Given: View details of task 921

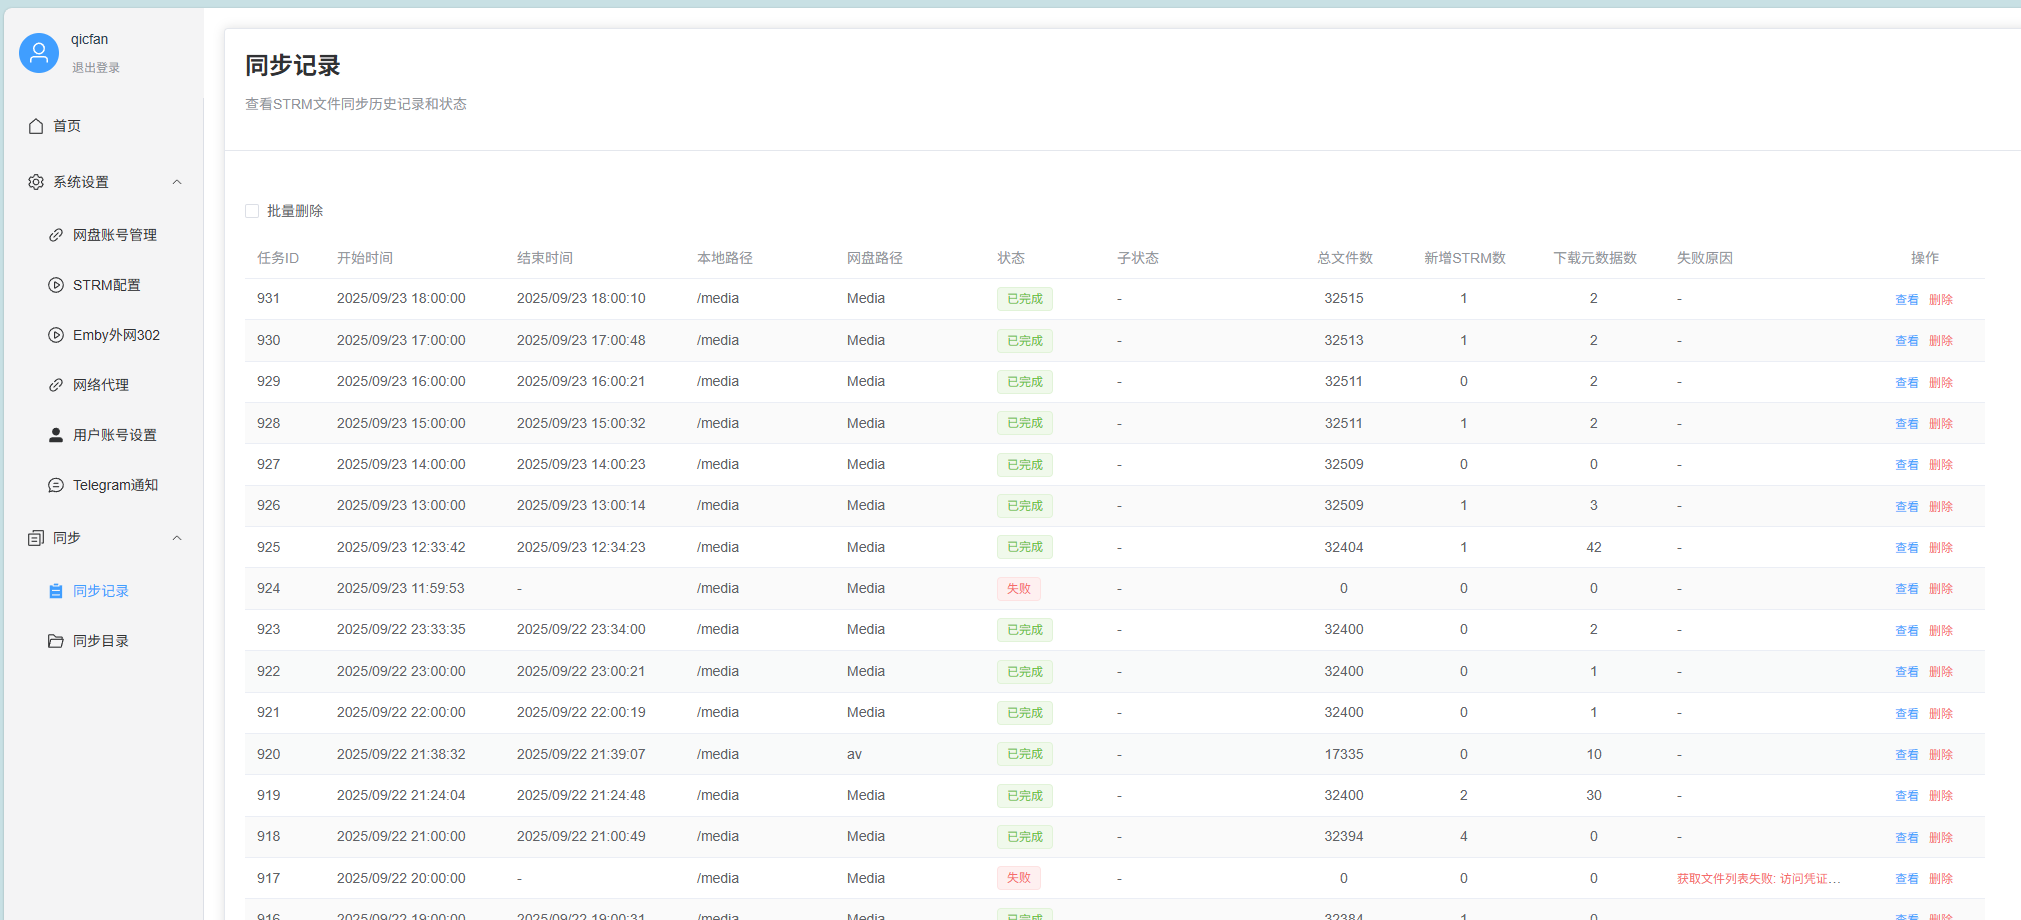Looking at the screenshot, I should [x=1907, y=714].
